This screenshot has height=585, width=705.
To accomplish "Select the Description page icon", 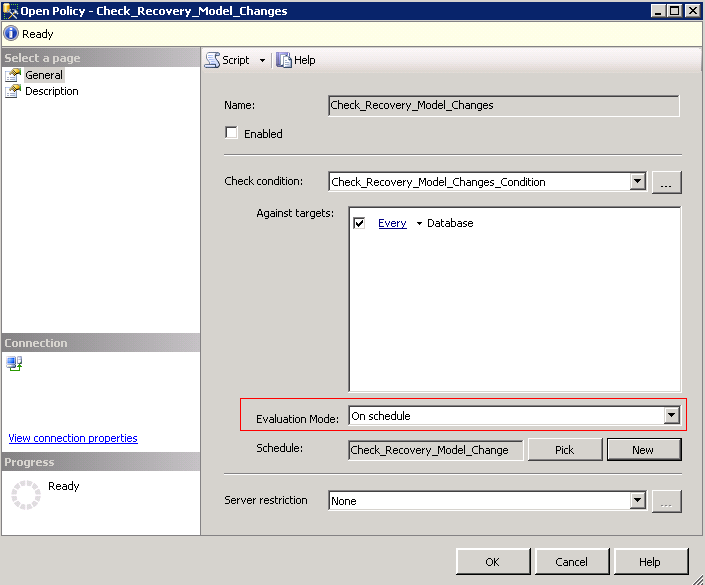I will coord(13,91).
